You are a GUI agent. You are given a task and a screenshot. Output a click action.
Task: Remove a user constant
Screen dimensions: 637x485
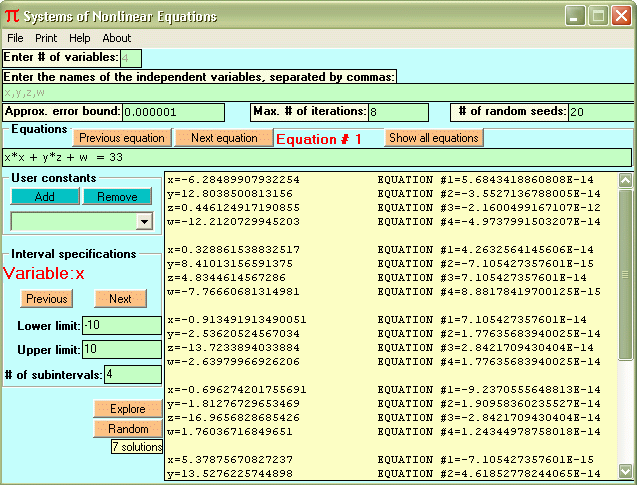(117, 197)
